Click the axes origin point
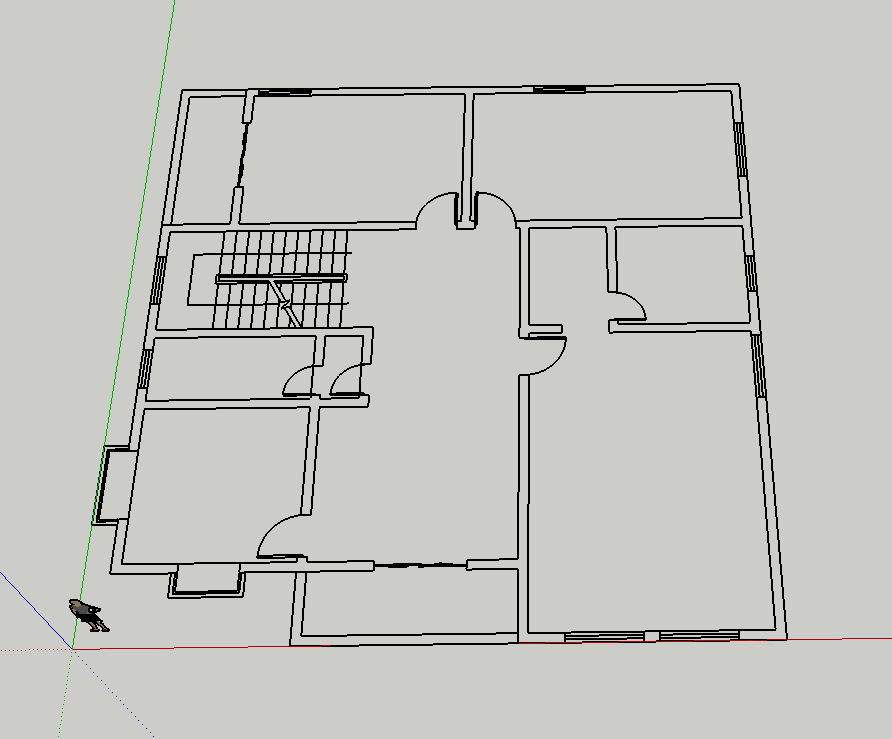Screen dimensions: 892x739 [72, 649]
